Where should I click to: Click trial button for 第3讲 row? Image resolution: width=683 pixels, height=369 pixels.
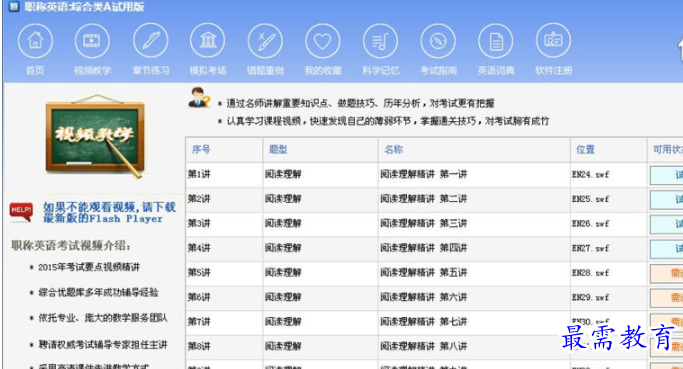666,224
